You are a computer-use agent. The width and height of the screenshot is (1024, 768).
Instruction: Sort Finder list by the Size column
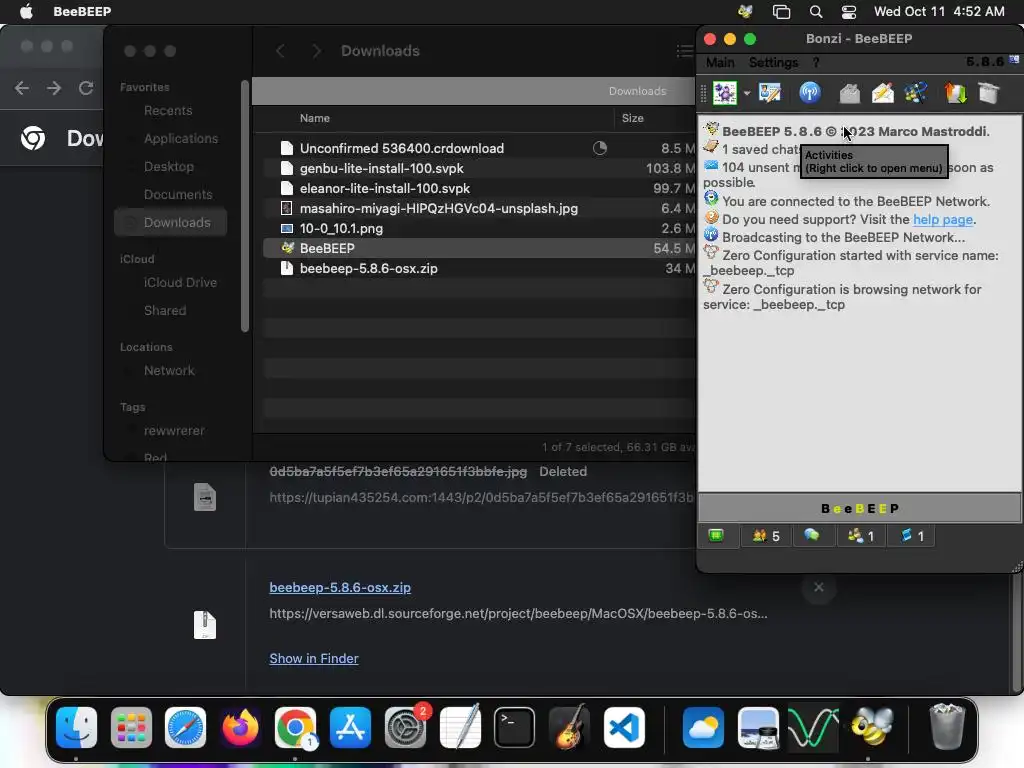pos(632,118)
